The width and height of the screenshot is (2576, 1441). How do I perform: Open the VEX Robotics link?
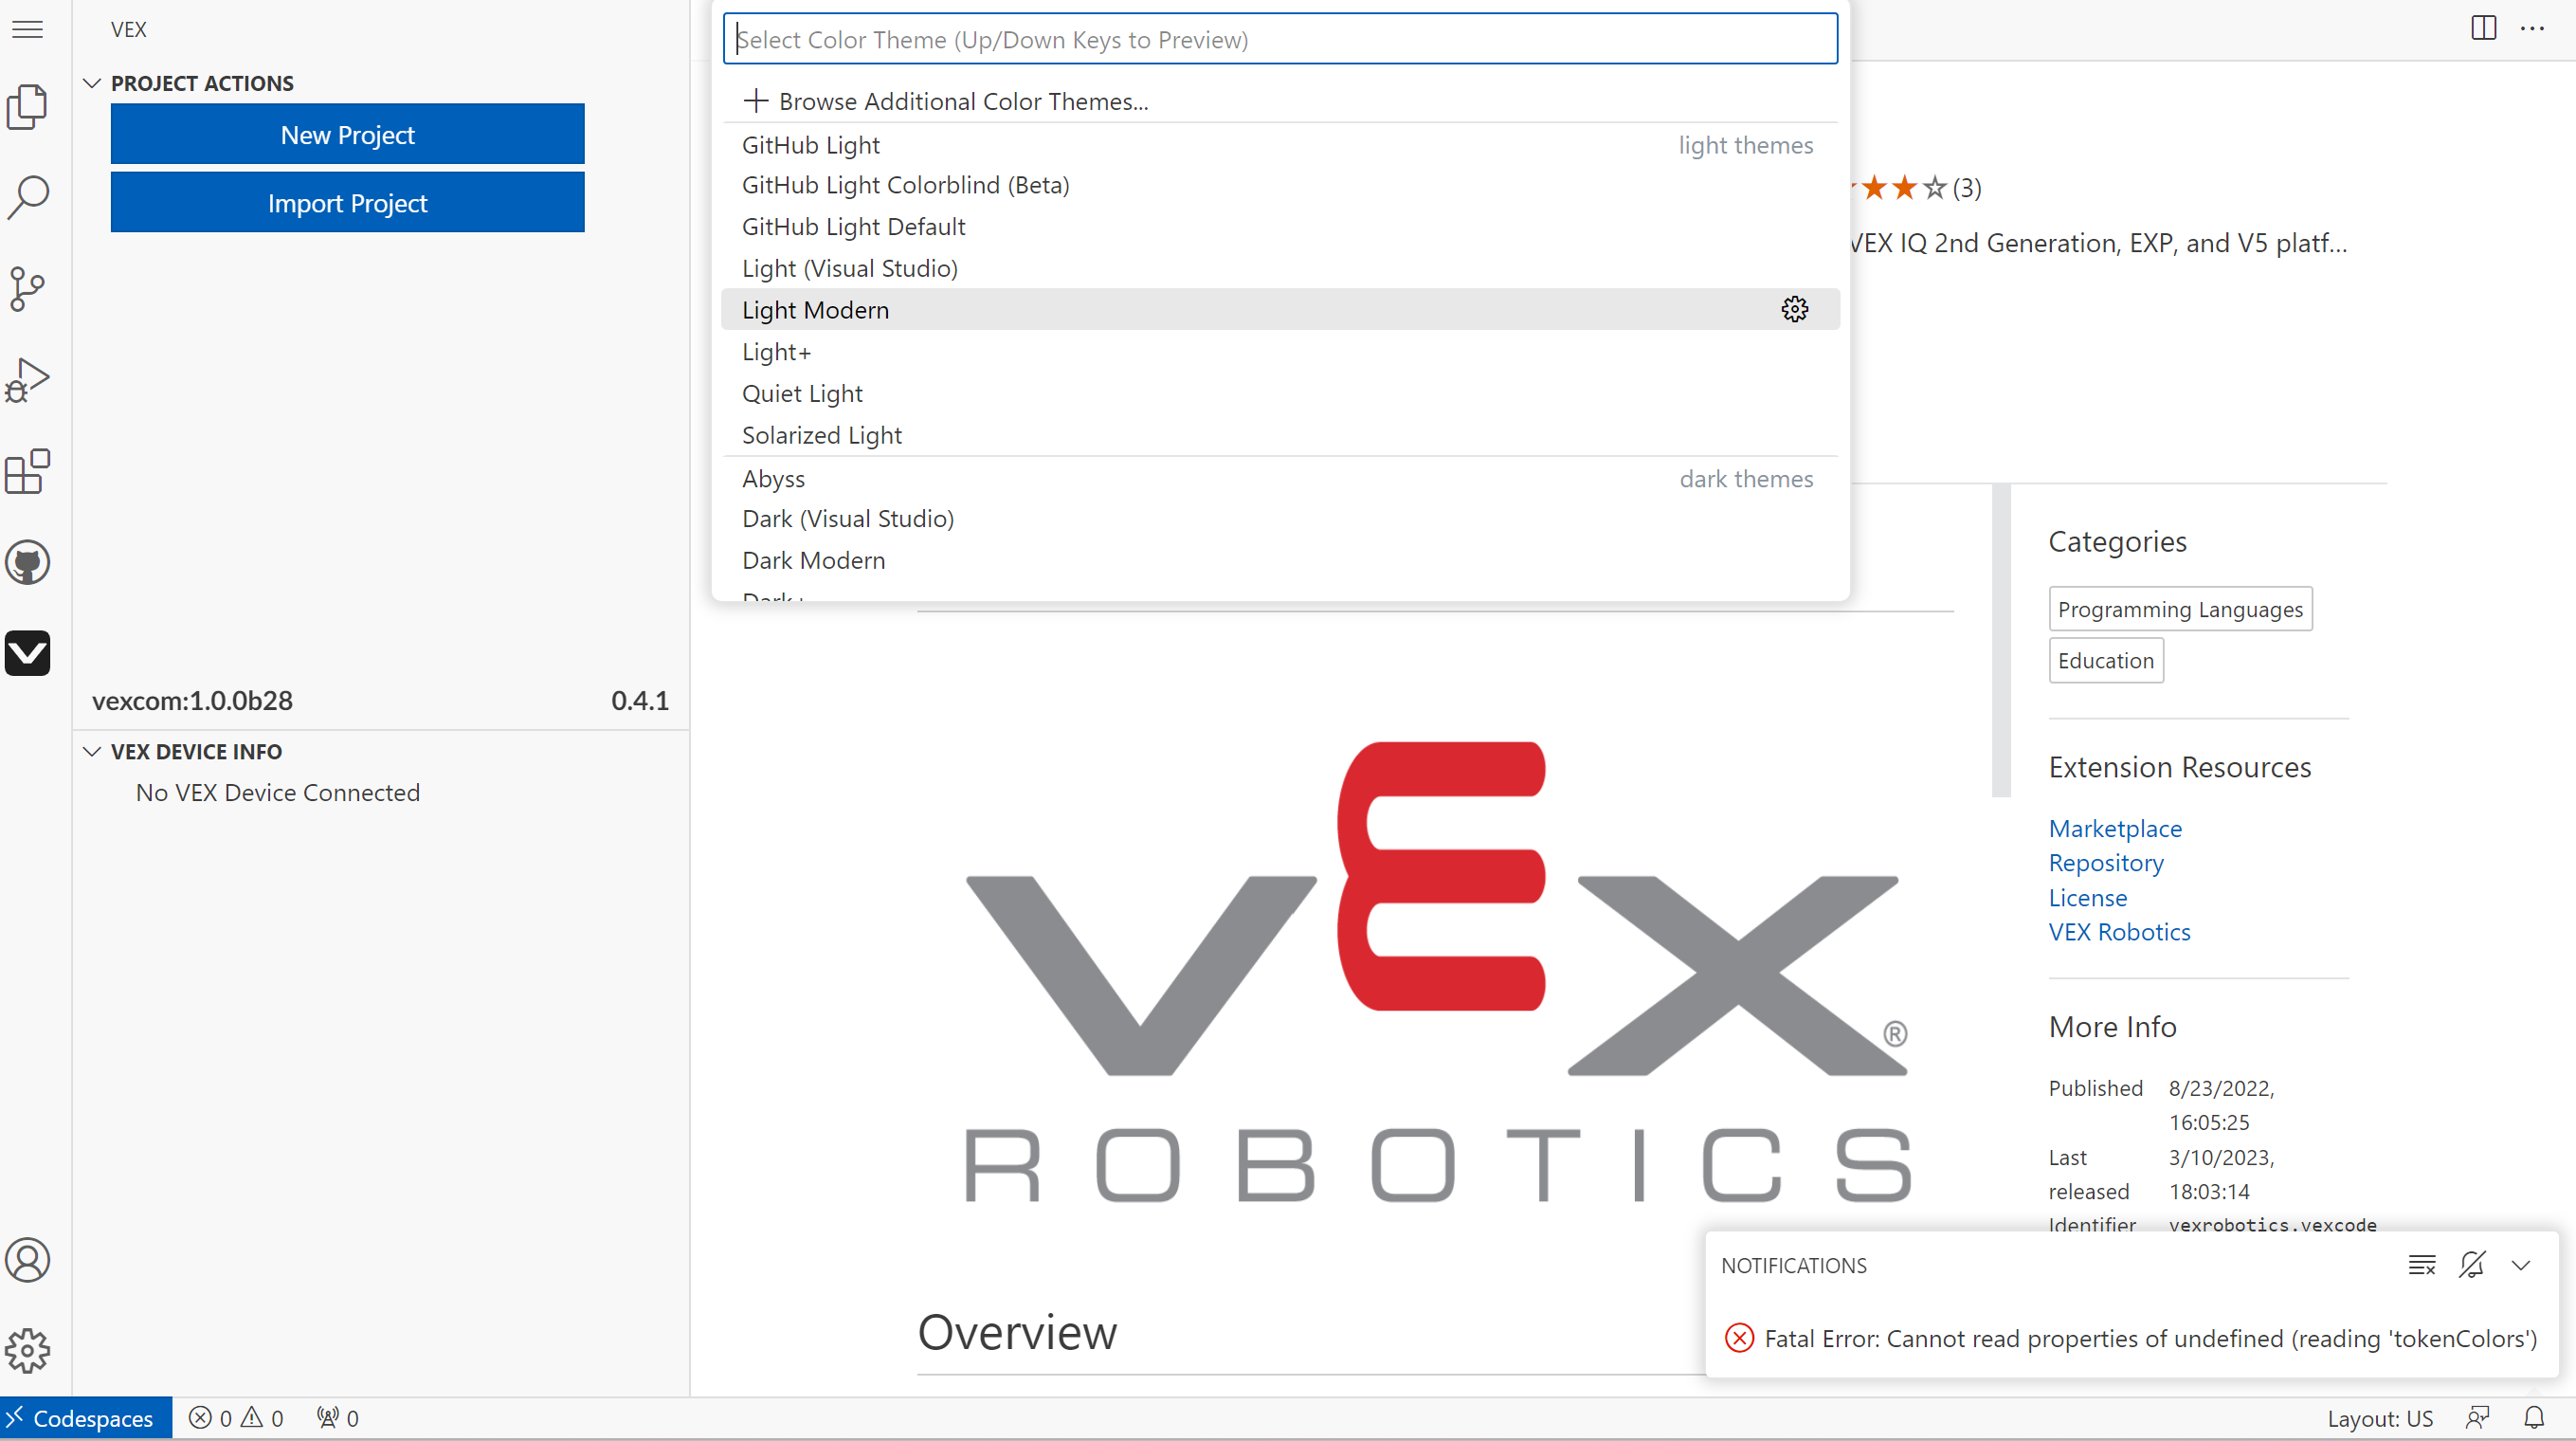coord(2119,931)
